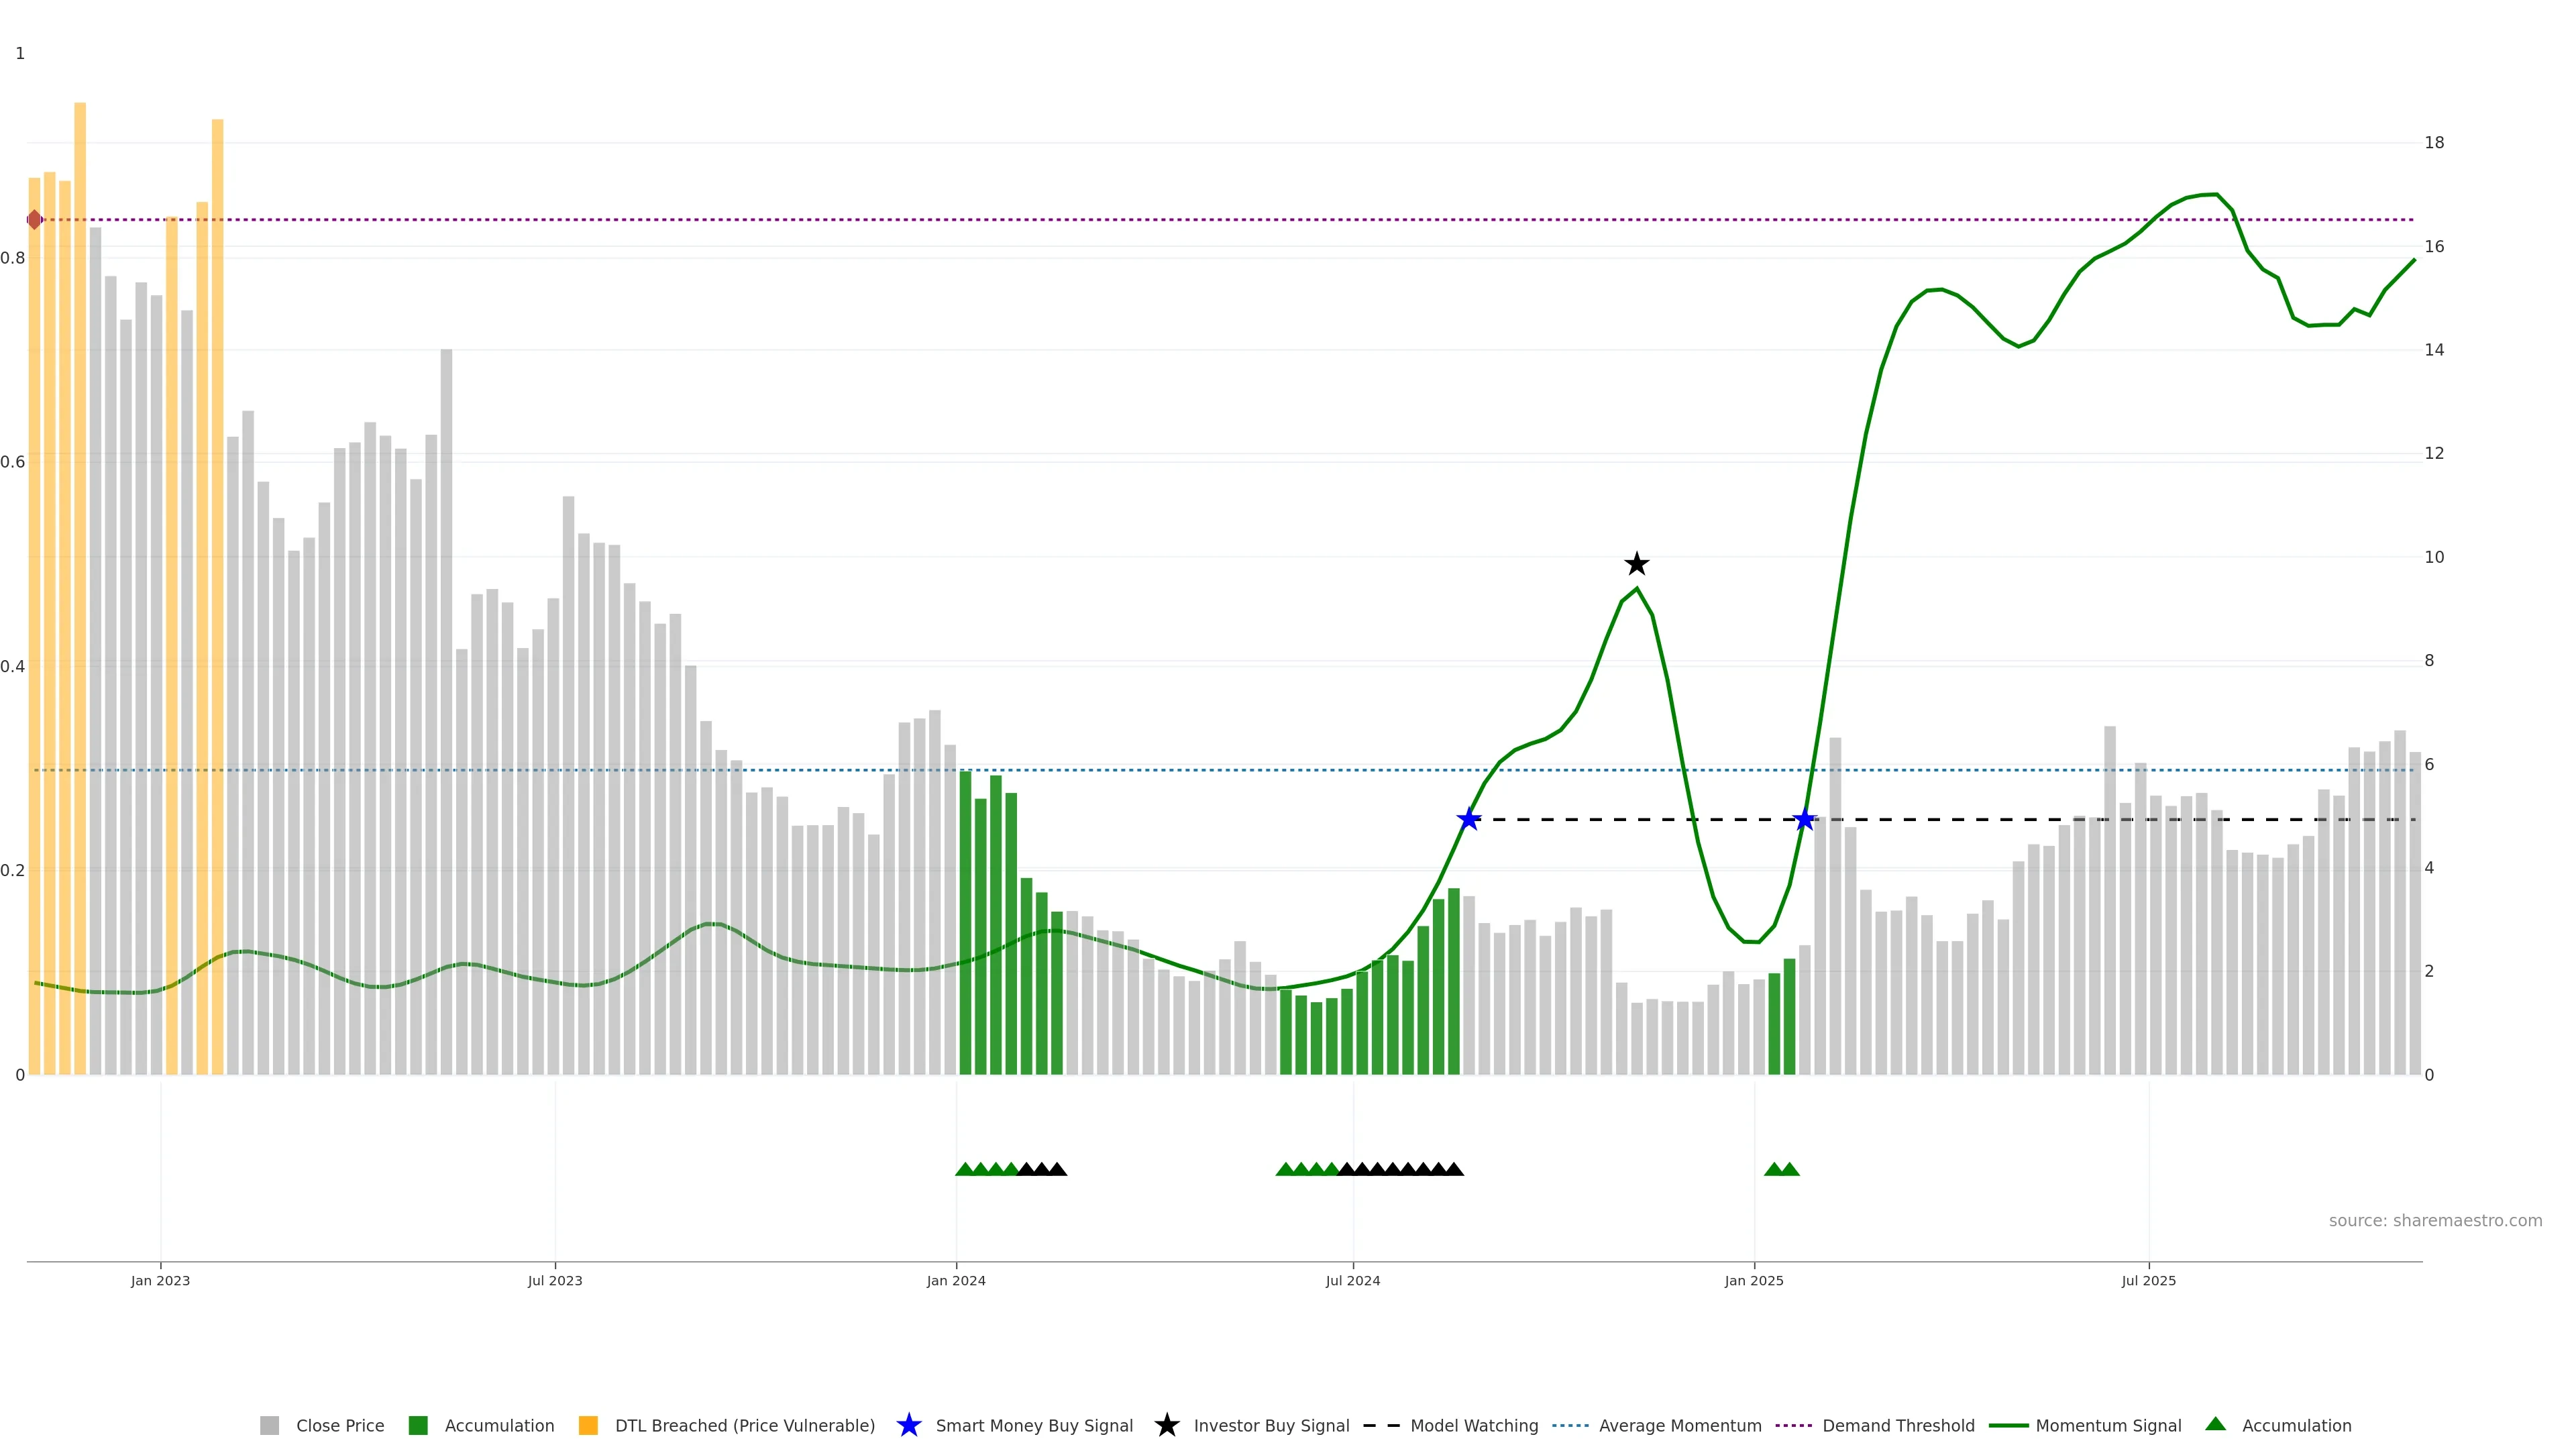Click the gray Close Price legend swatch
The image size is (2576, 1449).
click(269, 1425)
